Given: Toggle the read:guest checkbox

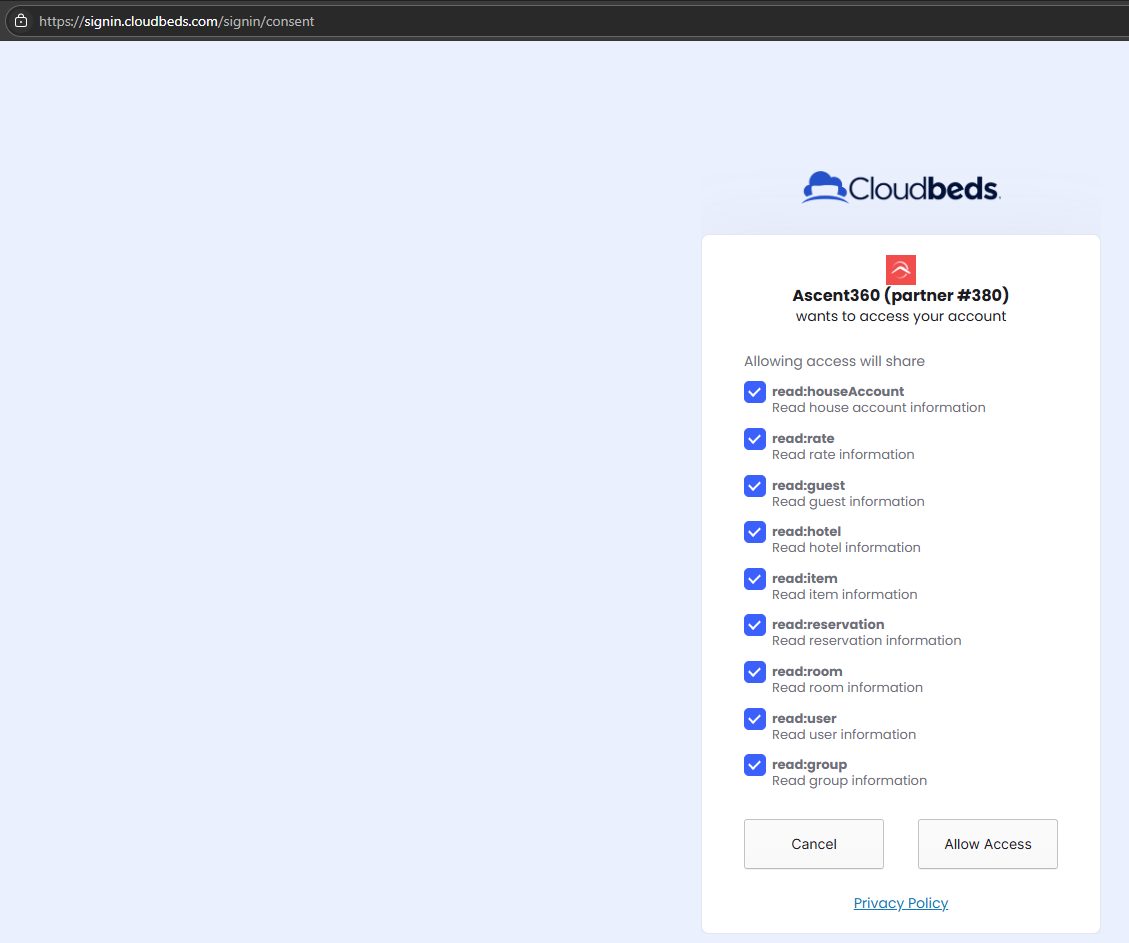Looking at the screenshot, I should (755, 486).
